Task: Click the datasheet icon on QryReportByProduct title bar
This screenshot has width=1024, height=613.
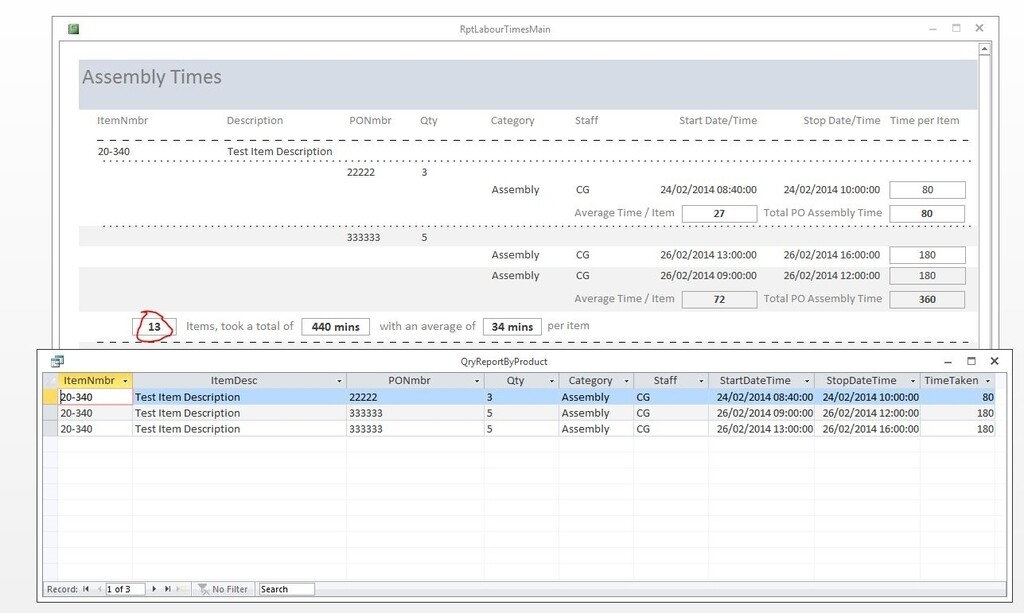Action: (x=57, y=360)
